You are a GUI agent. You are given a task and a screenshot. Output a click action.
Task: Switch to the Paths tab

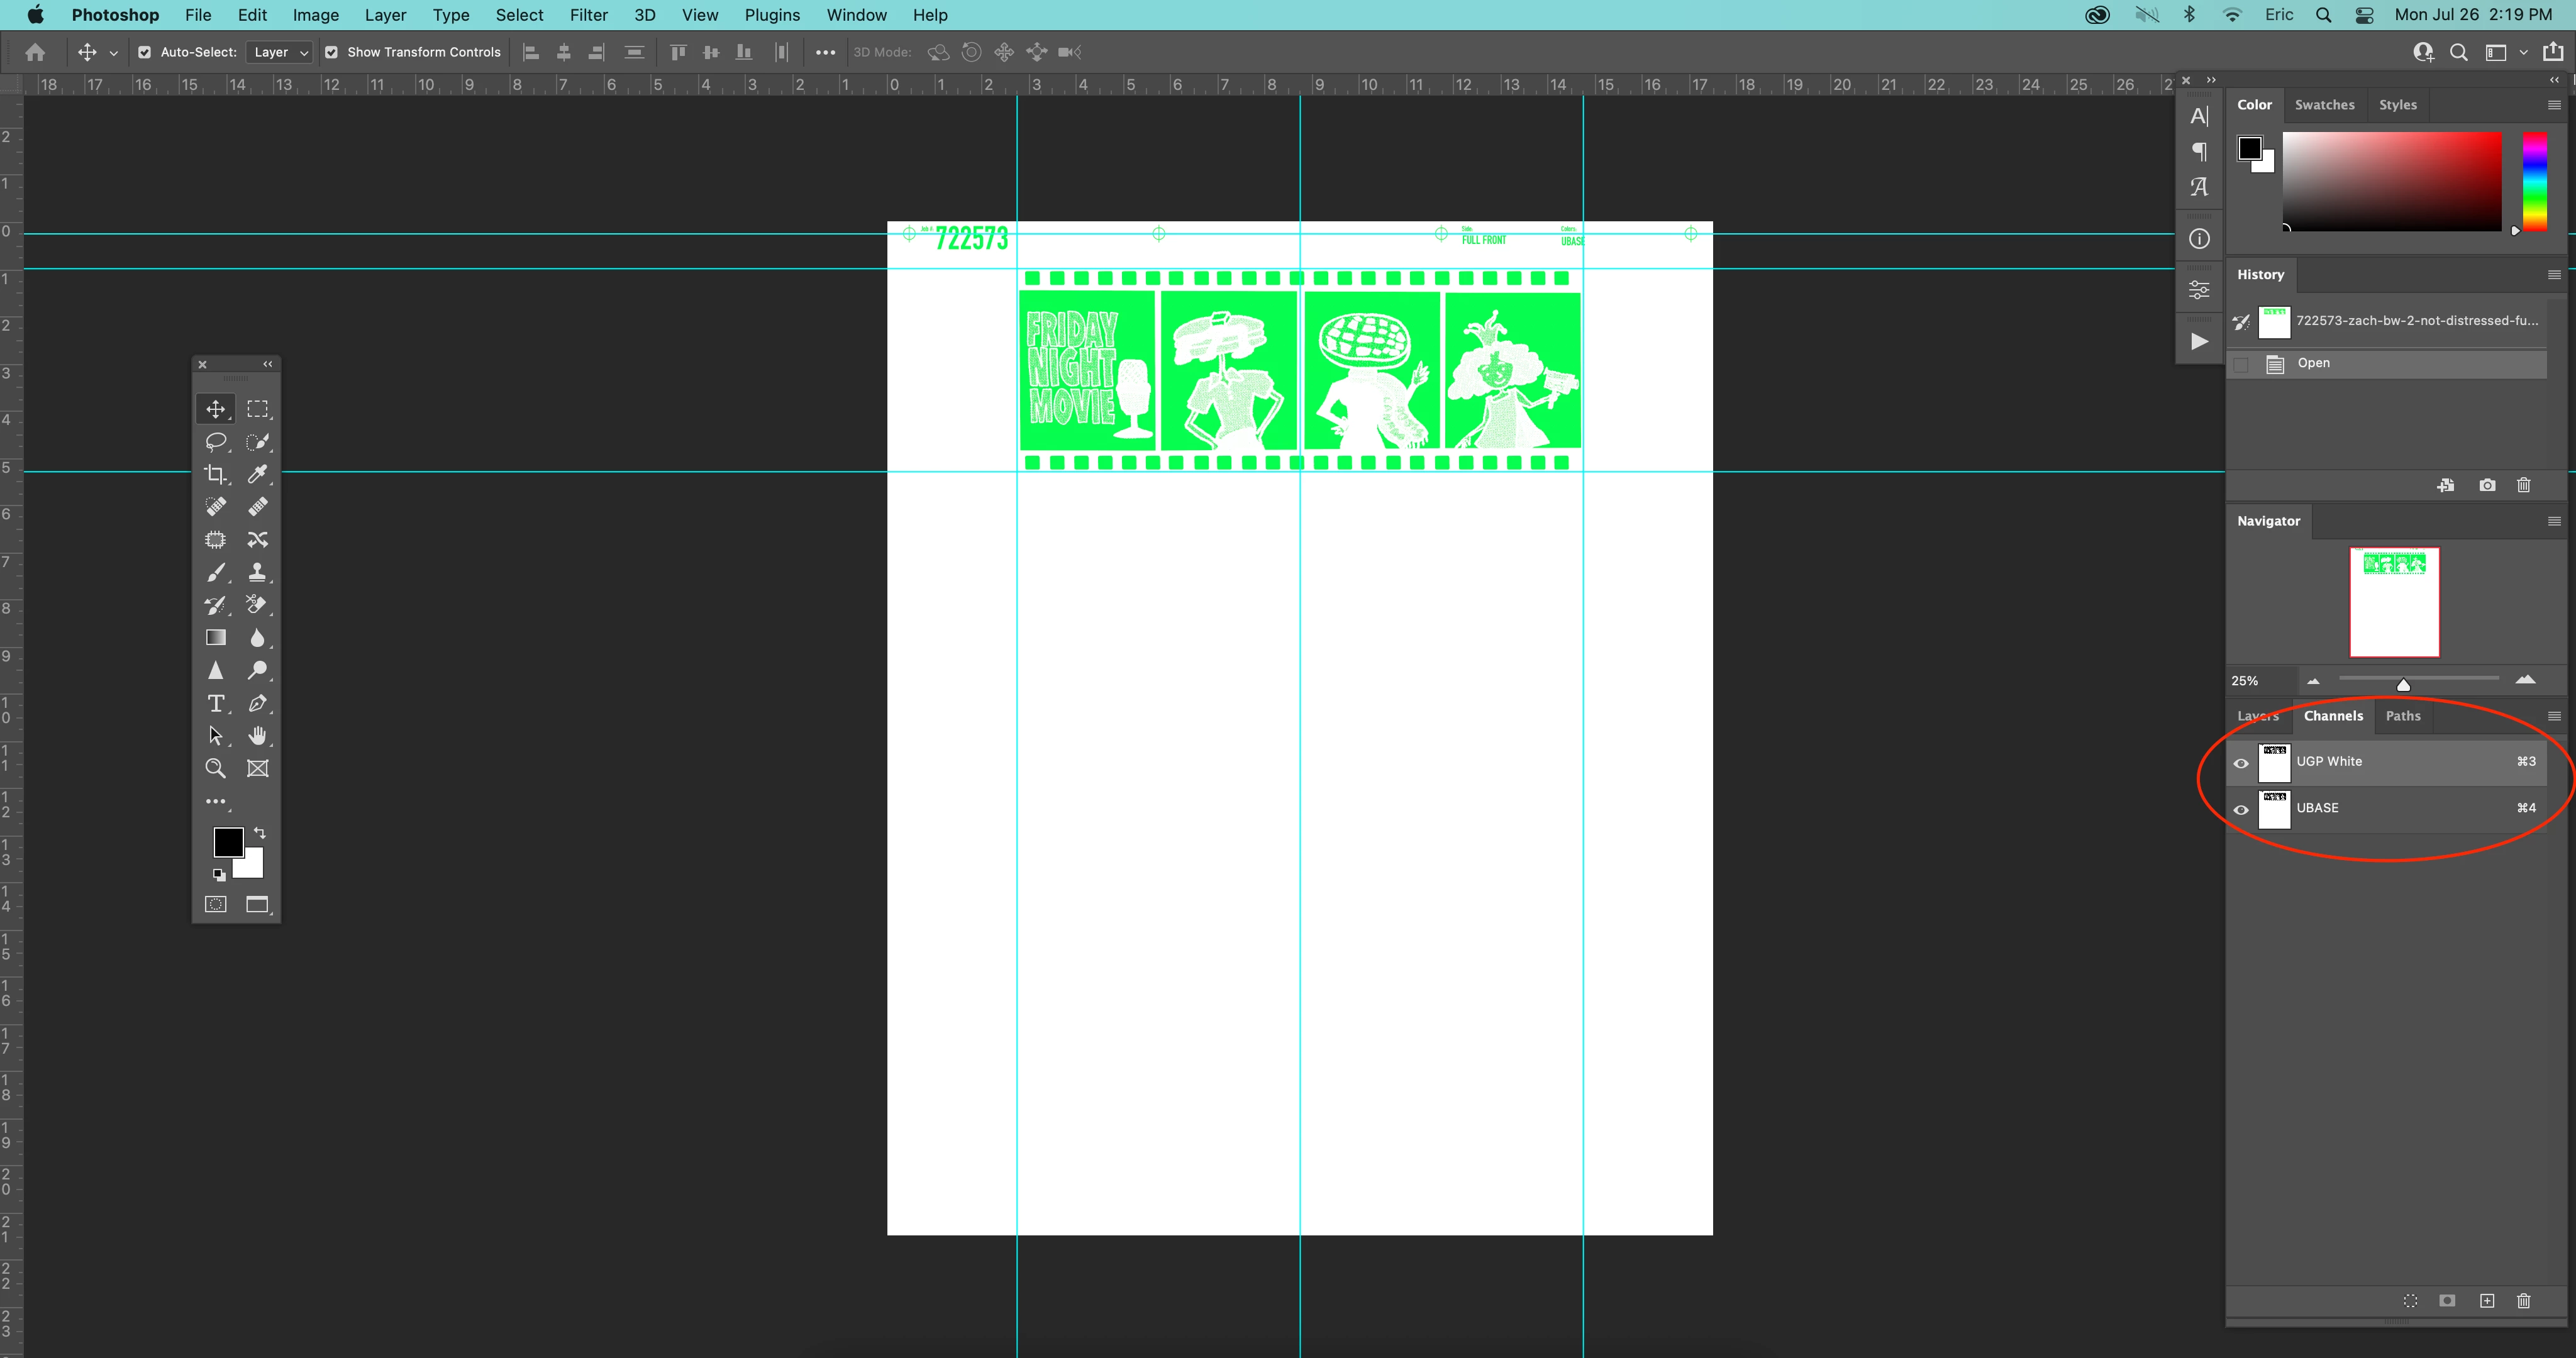pyautogui.click(x=2402, y=716)
